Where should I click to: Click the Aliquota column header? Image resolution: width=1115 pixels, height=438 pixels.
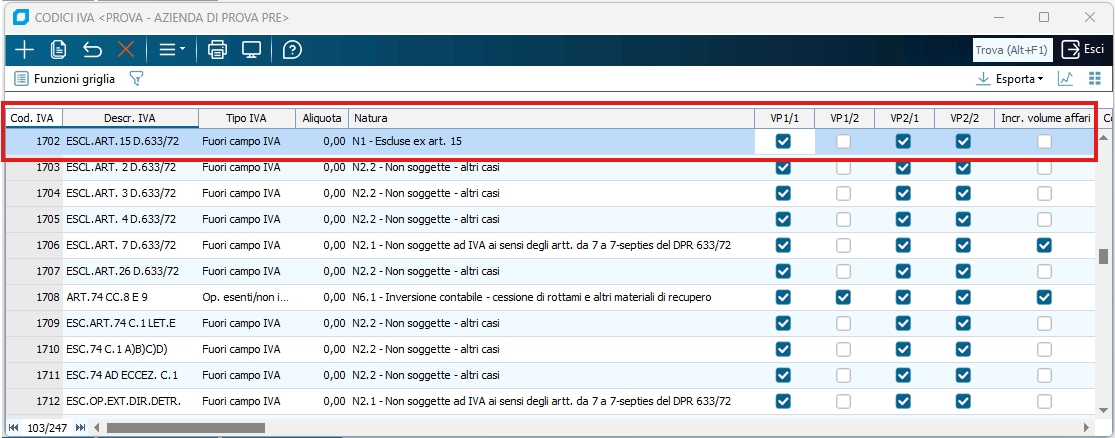[322, 118]
